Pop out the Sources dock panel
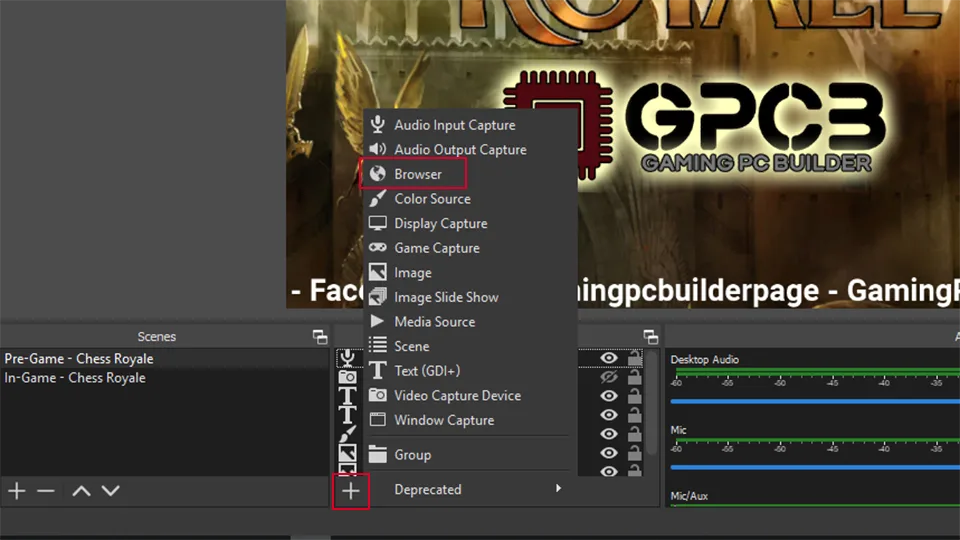The image size is (960, 540). (651, 336)
